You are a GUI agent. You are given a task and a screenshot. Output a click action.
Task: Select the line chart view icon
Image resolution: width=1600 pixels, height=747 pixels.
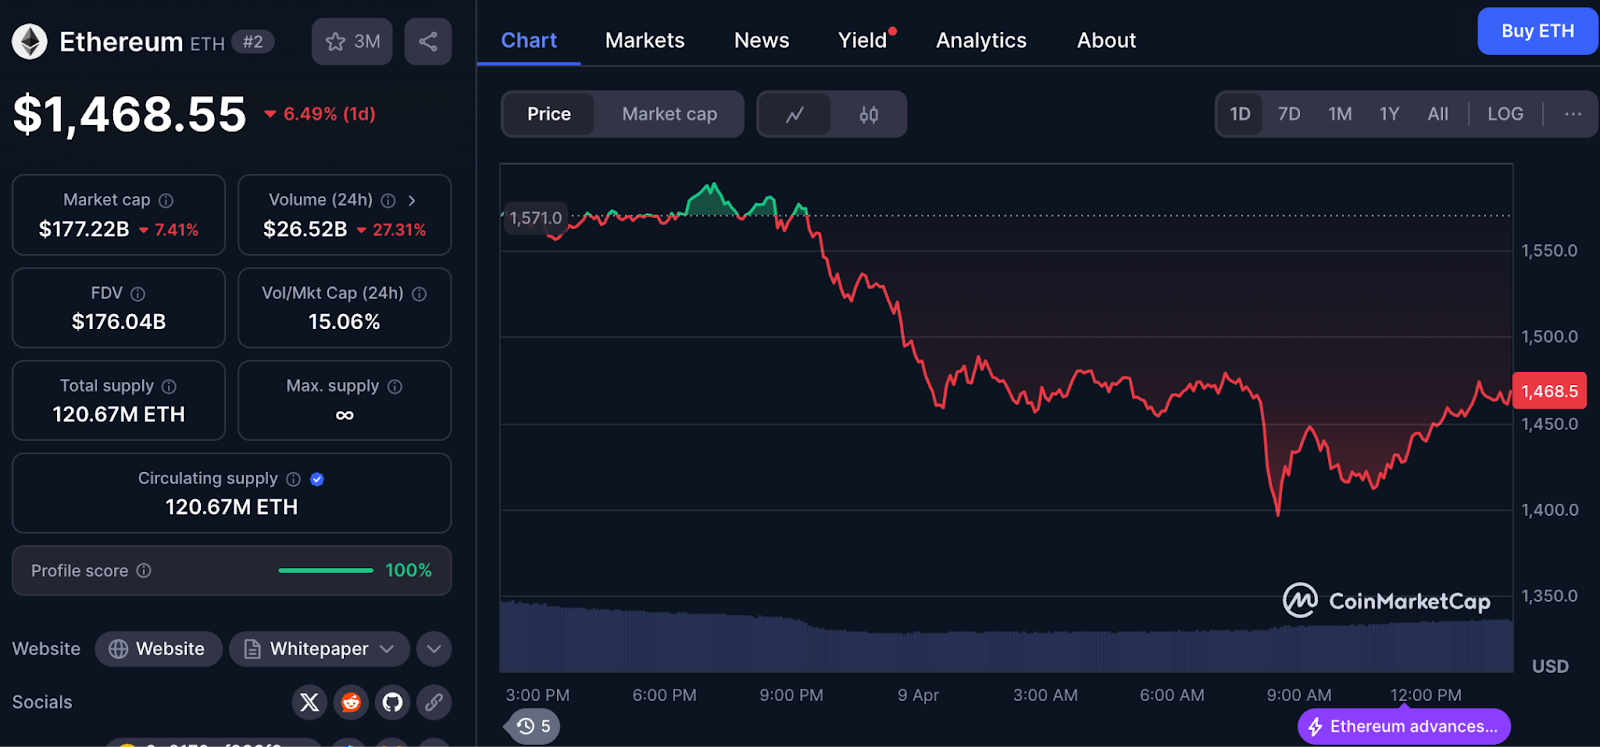(795, 115)
